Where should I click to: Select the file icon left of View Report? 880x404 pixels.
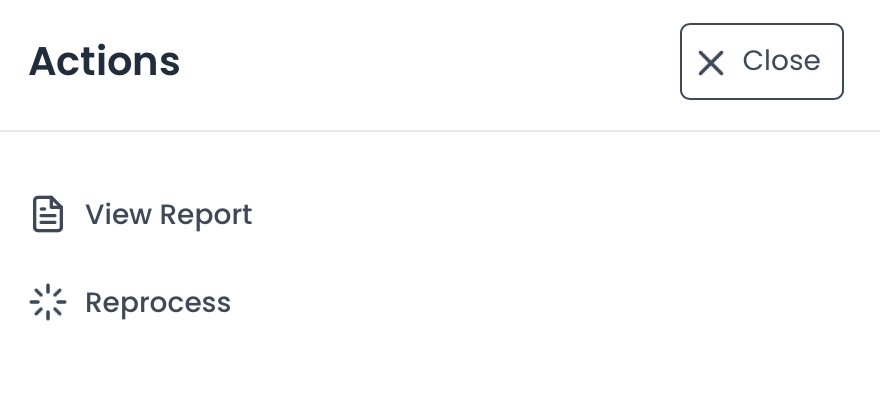pos(48,215)
